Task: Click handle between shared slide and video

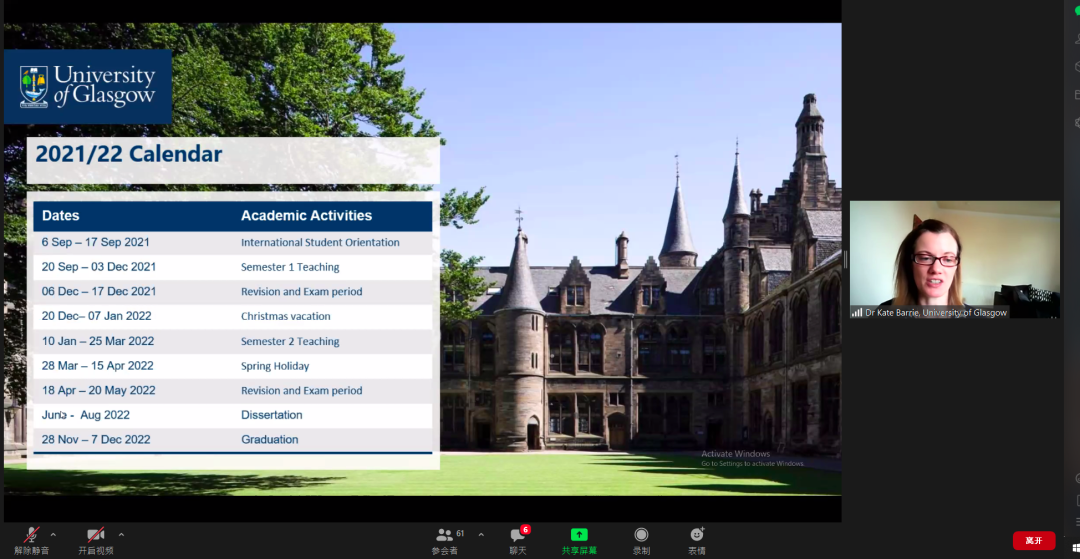Action: coord(845,260)
